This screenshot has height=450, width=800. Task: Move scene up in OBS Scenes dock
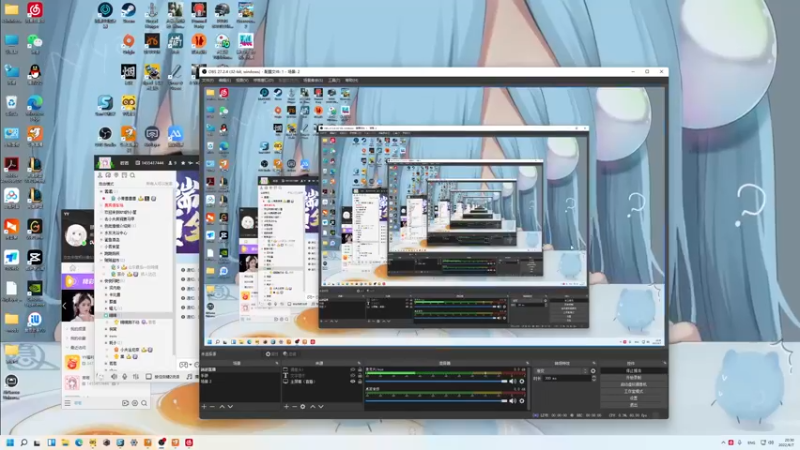pyautogui.click(x=222, y=407)
